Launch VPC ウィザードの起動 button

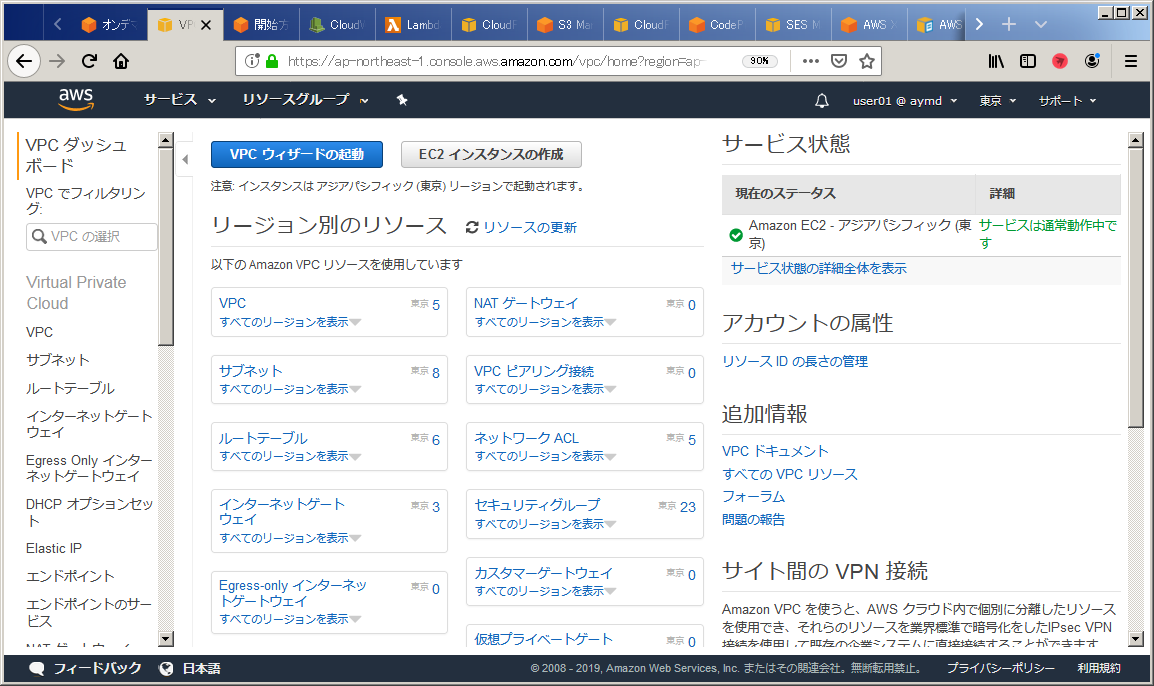[x=297, y=154]
